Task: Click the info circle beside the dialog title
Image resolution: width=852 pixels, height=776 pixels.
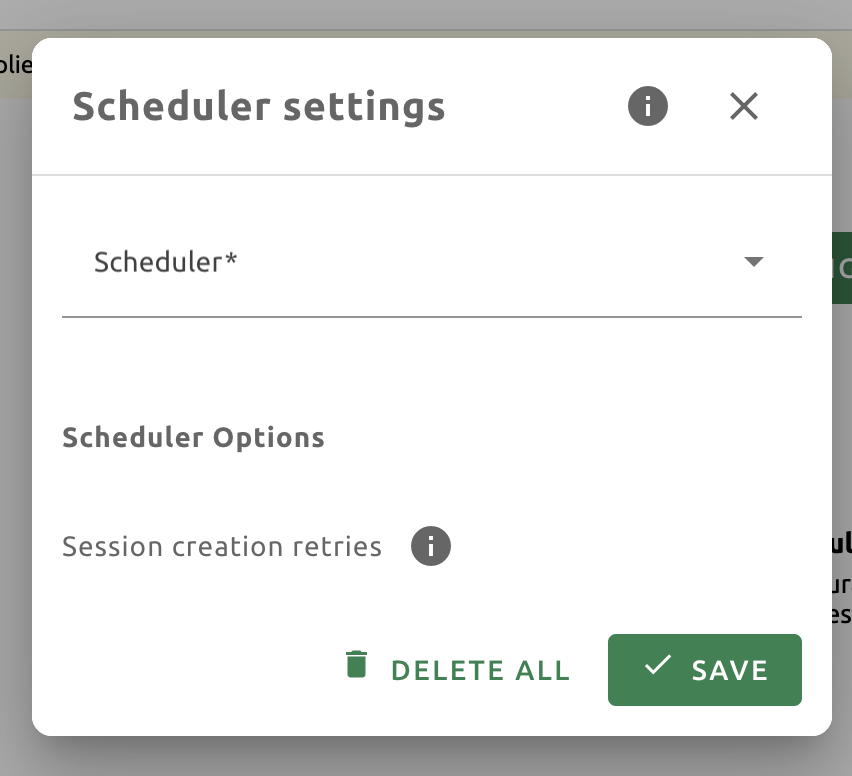Action: [x=647, y=106]
